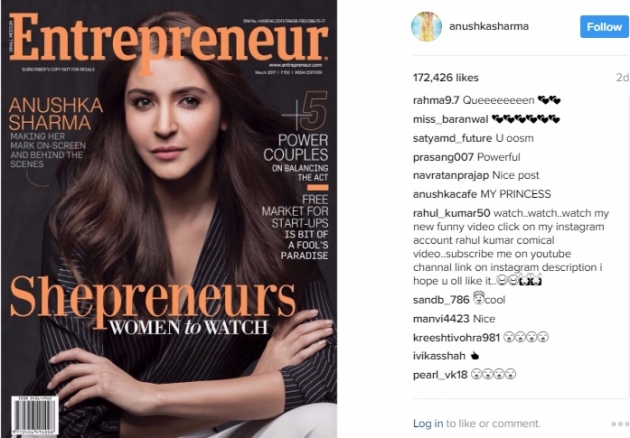Visit the anushkacafe fan account
The width and height of the screenshot is (630, 438).
tap(445, 194)
